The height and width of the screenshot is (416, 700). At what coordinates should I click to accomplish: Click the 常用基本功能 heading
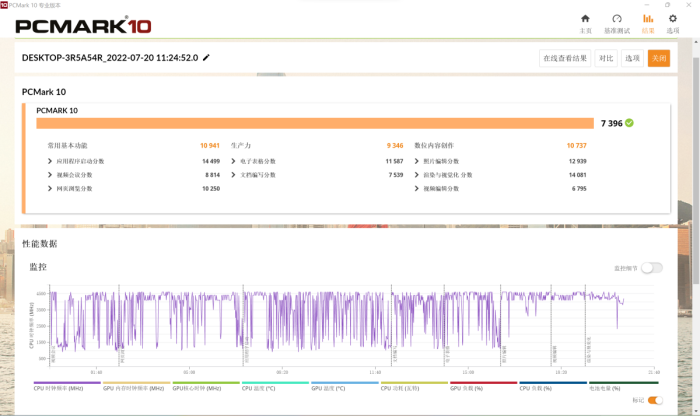[67, 146]
